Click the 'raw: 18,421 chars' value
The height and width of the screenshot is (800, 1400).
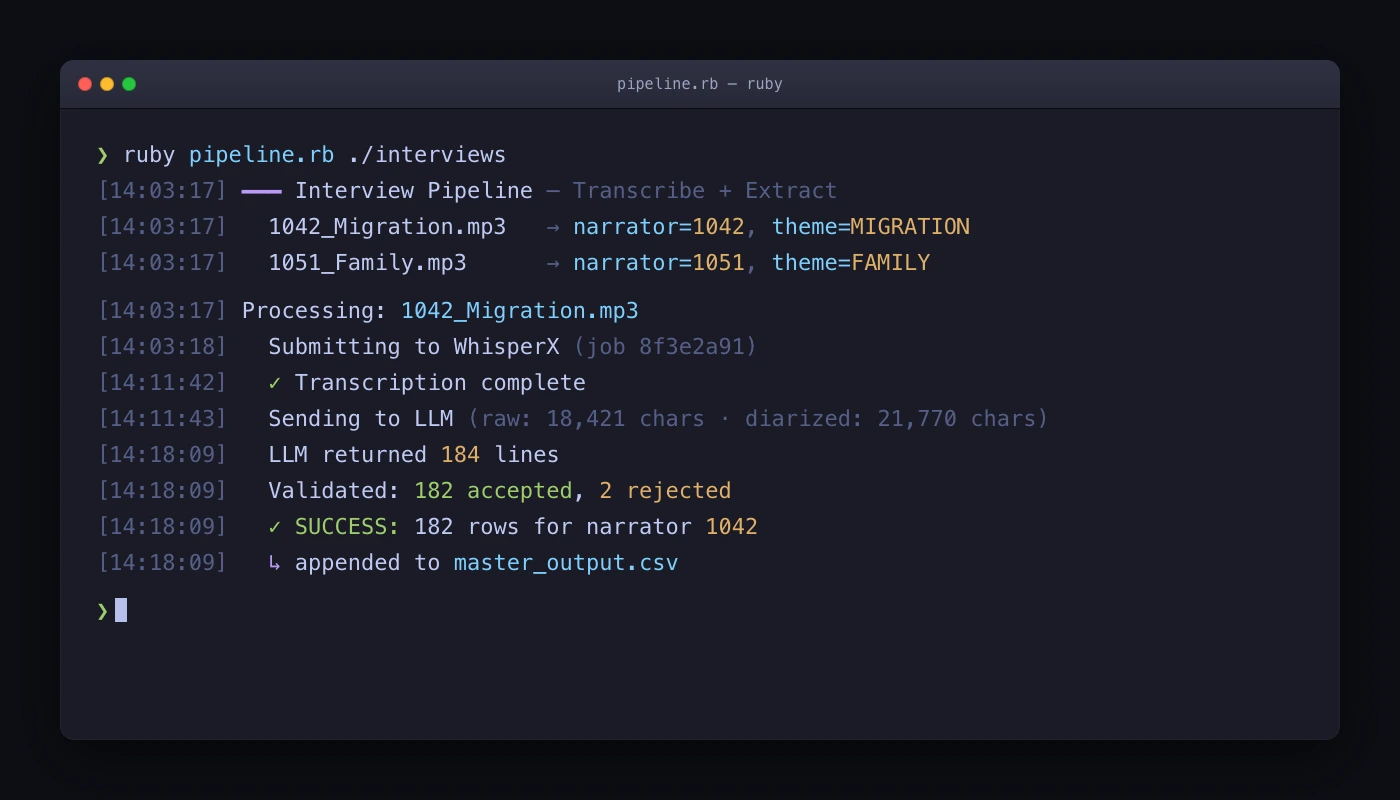click(593, 419)
